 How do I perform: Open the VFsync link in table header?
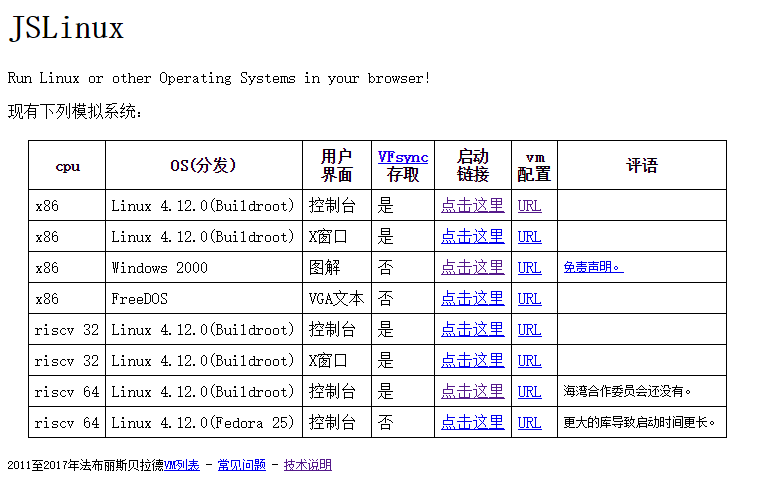(403, 157)
